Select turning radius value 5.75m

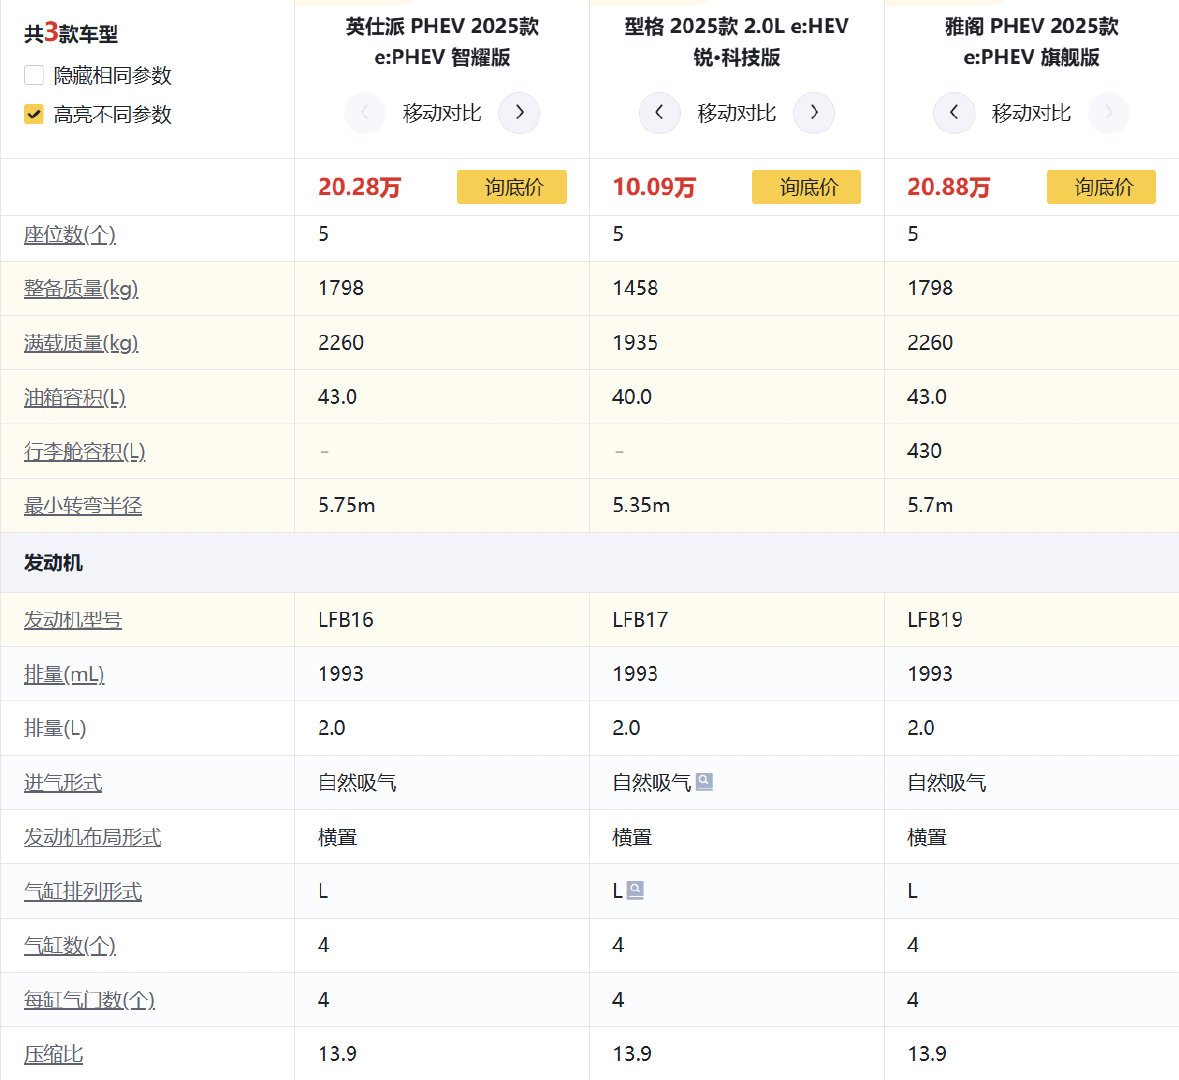[347, 505]
